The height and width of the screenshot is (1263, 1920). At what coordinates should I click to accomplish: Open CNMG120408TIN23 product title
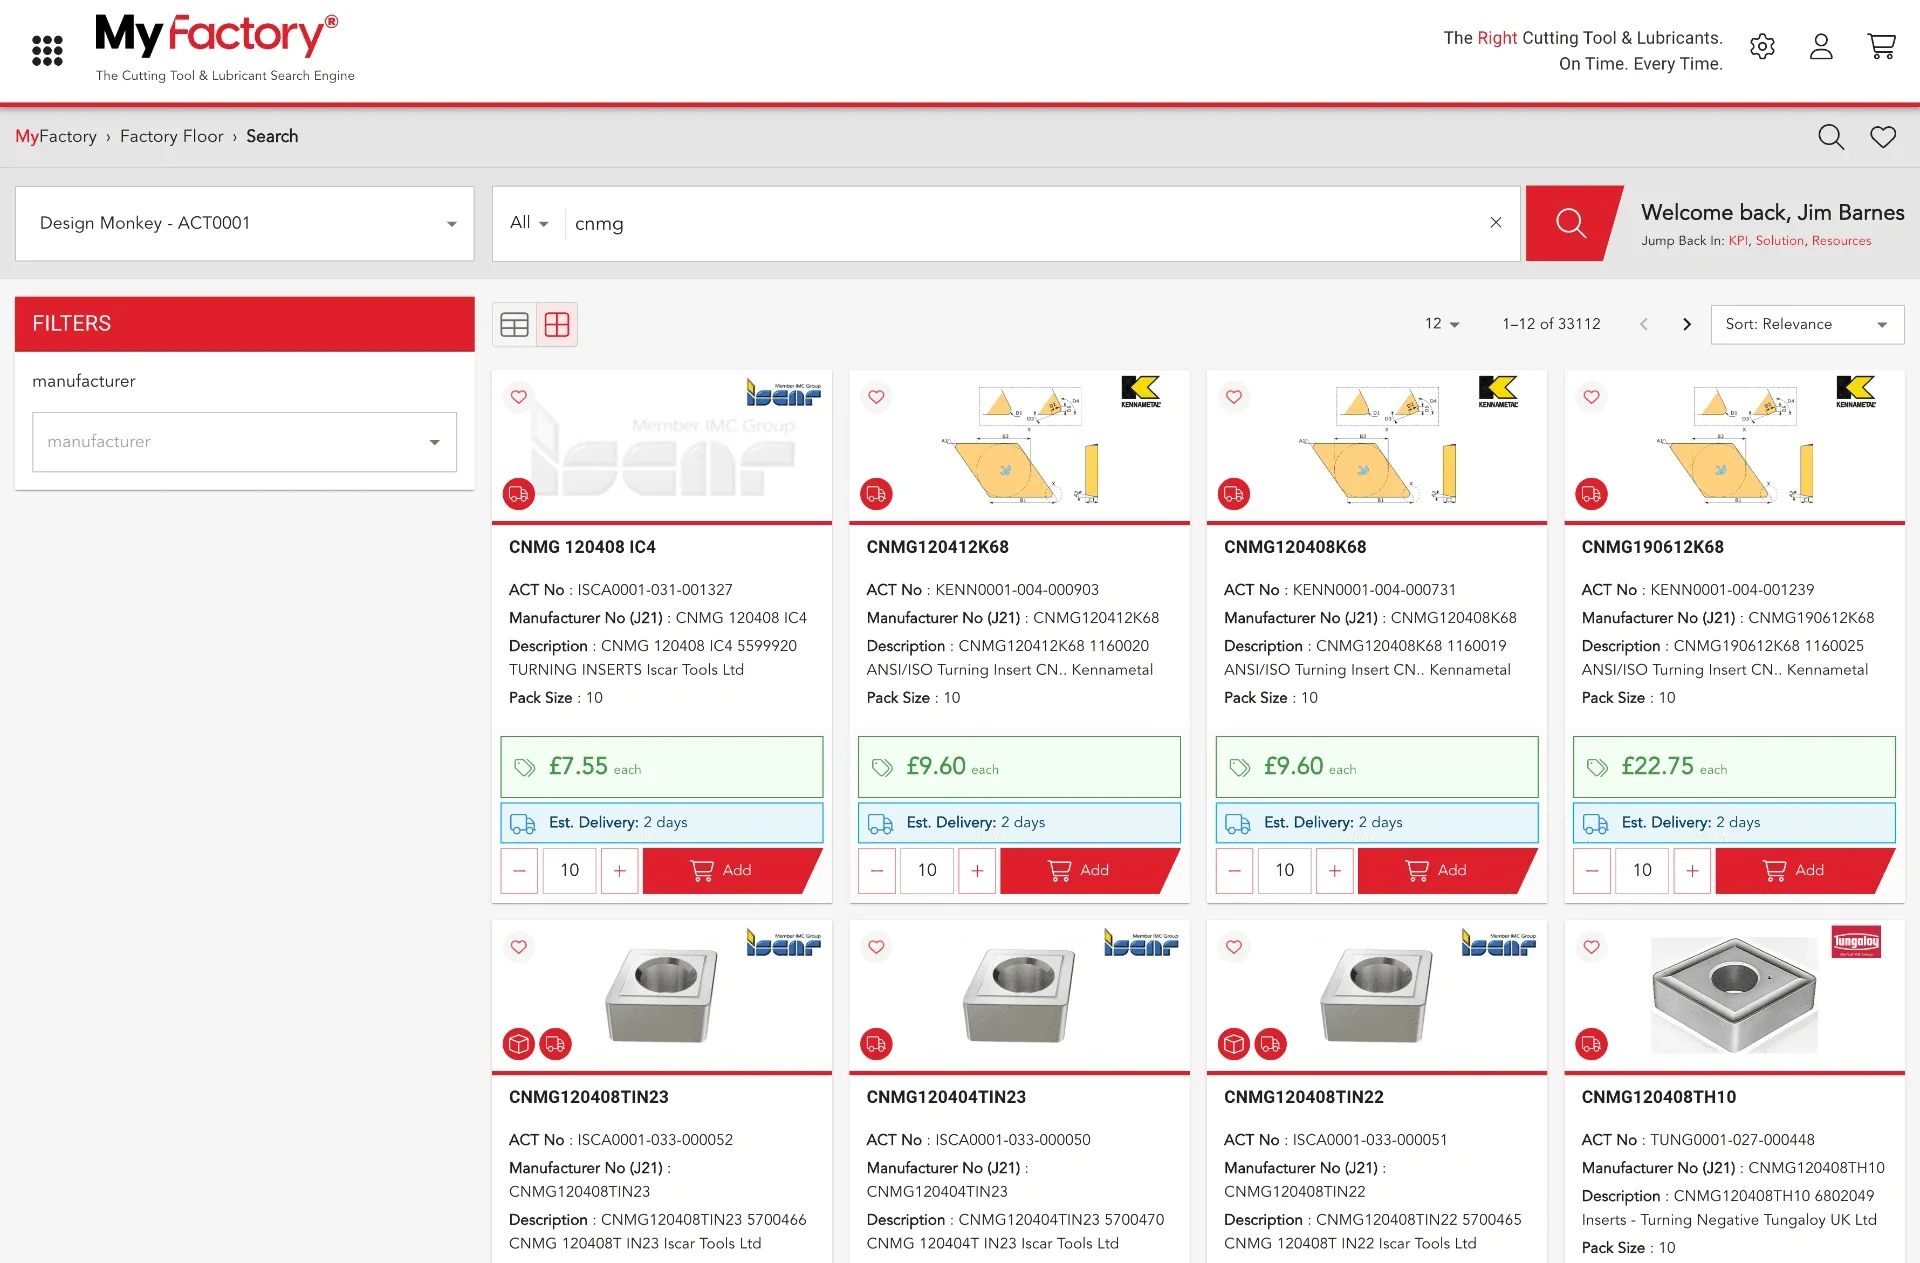[x=588, y=1097]
